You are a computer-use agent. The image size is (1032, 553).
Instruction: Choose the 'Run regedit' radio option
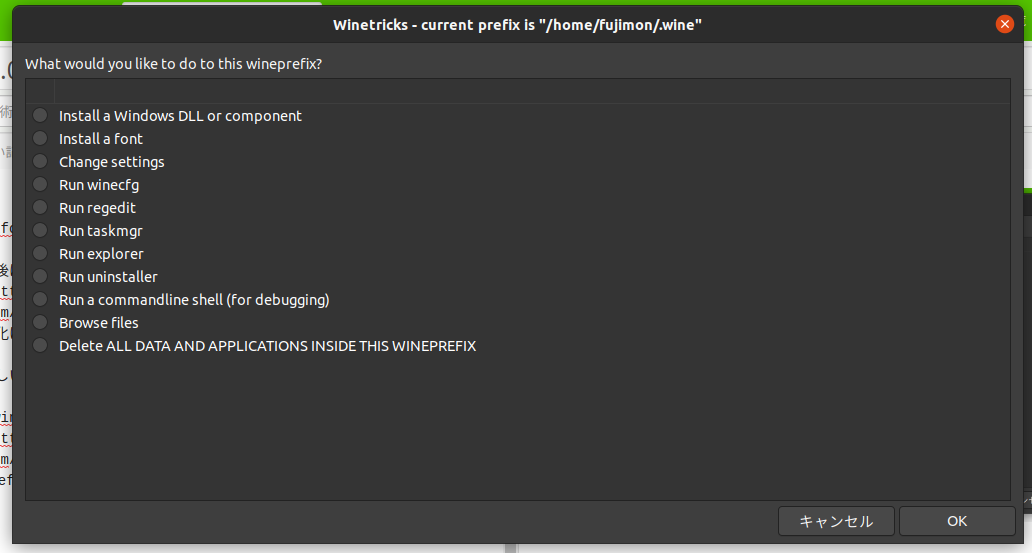(40, 207)
